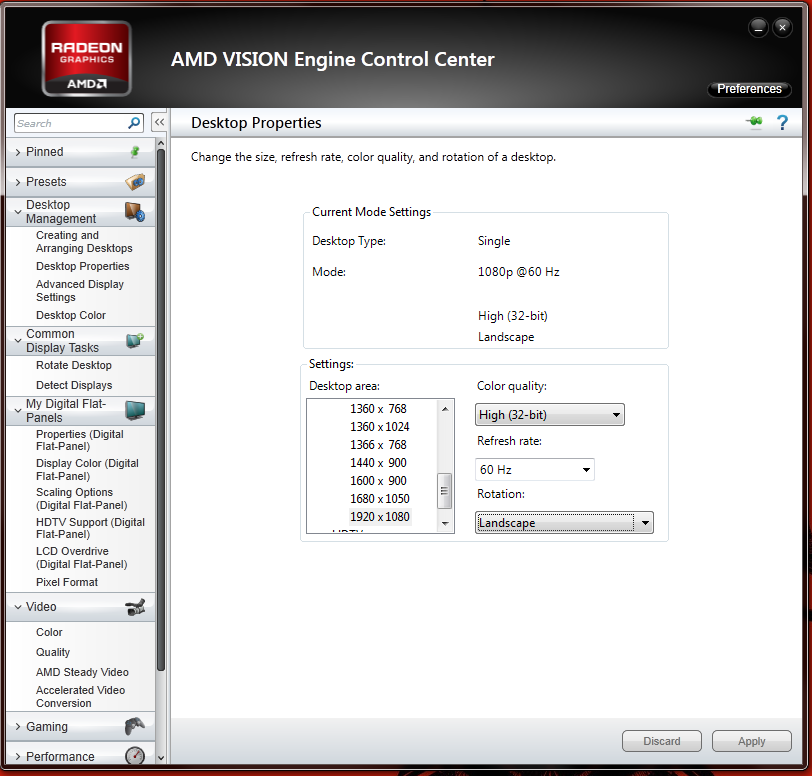Click the Presets icon
Image resolution: width=812 pixels, height=776 pixels.
(x=135, y=182)
